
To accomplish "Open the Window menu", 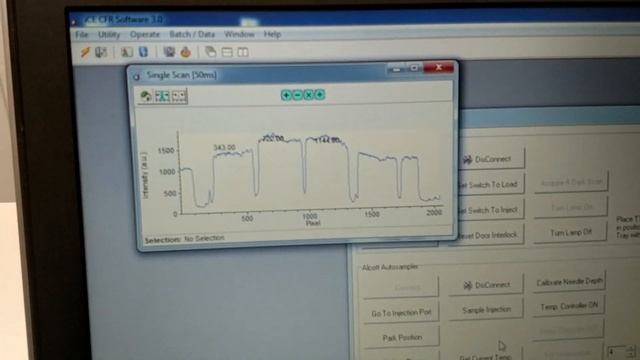I will pos(239,34).
